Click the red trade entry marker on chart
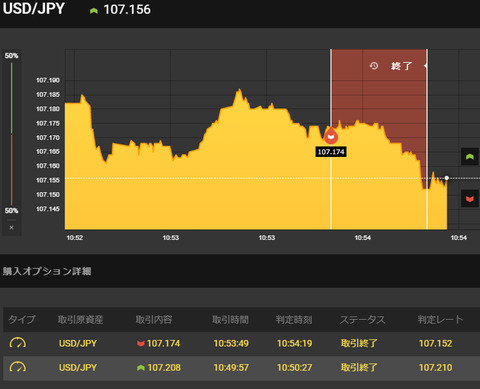Viewport: 480px width, 389px height. [x=331, y=136]
